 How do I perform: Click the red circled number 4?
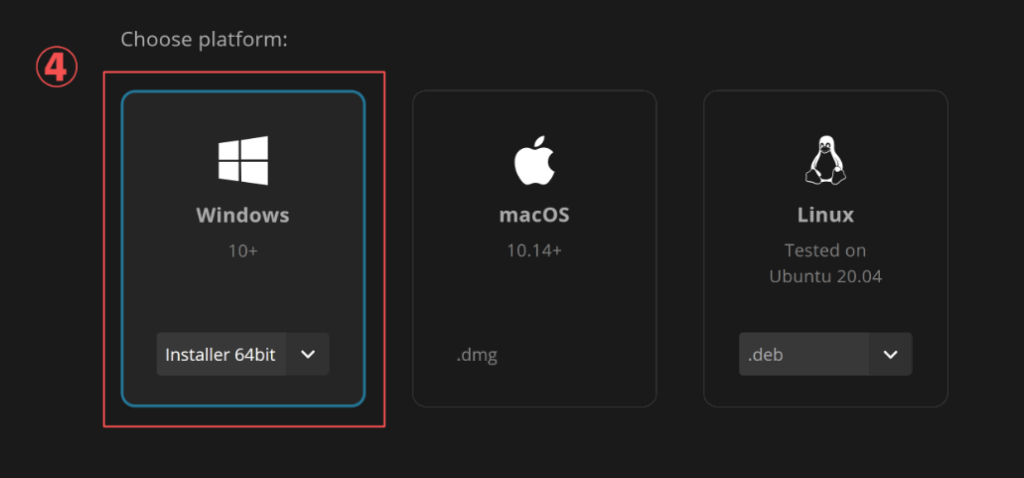click(x=57, y=67)
